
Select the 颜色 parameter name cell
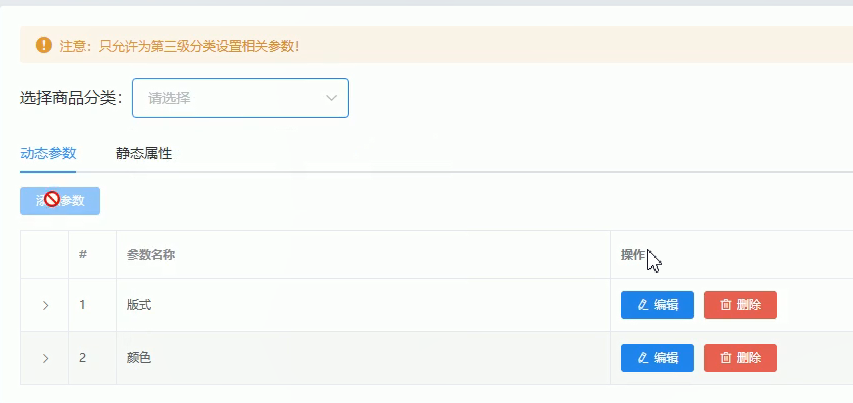pyautogui.click(x=363, y=358)
